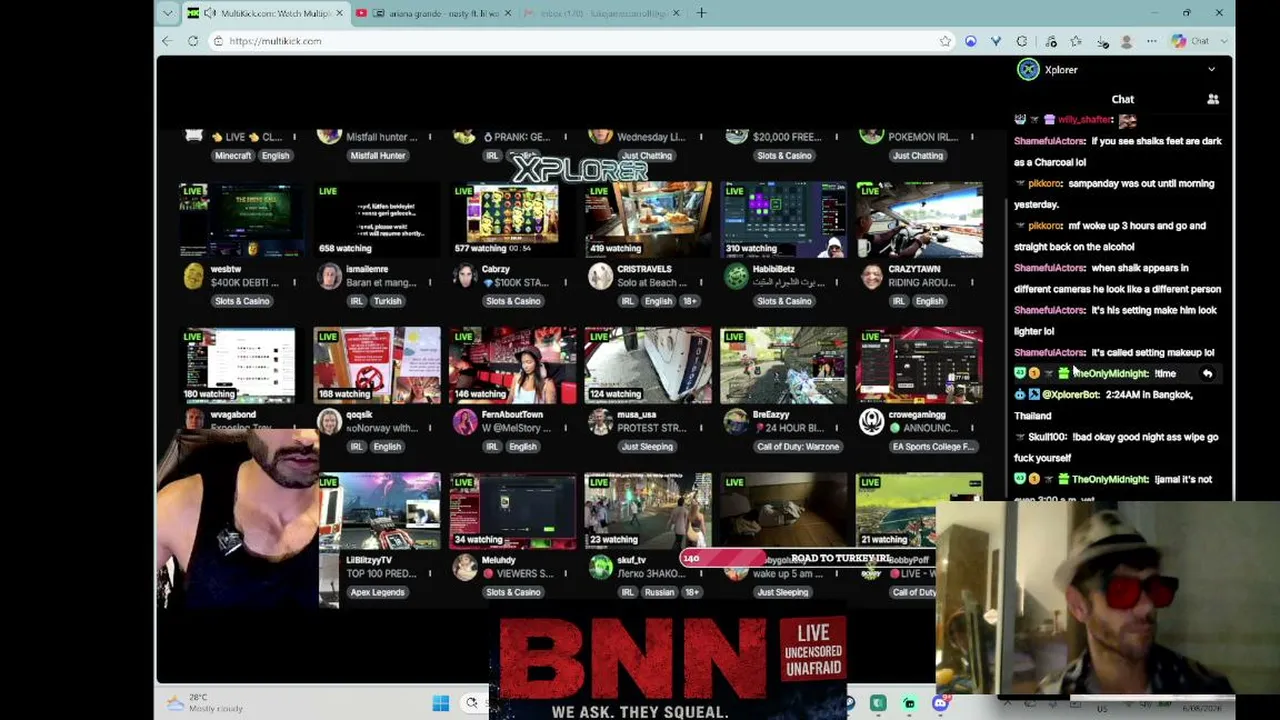Close the ariana grande YouTube tab
This screenshot has width=1280, height=720.
508,13
